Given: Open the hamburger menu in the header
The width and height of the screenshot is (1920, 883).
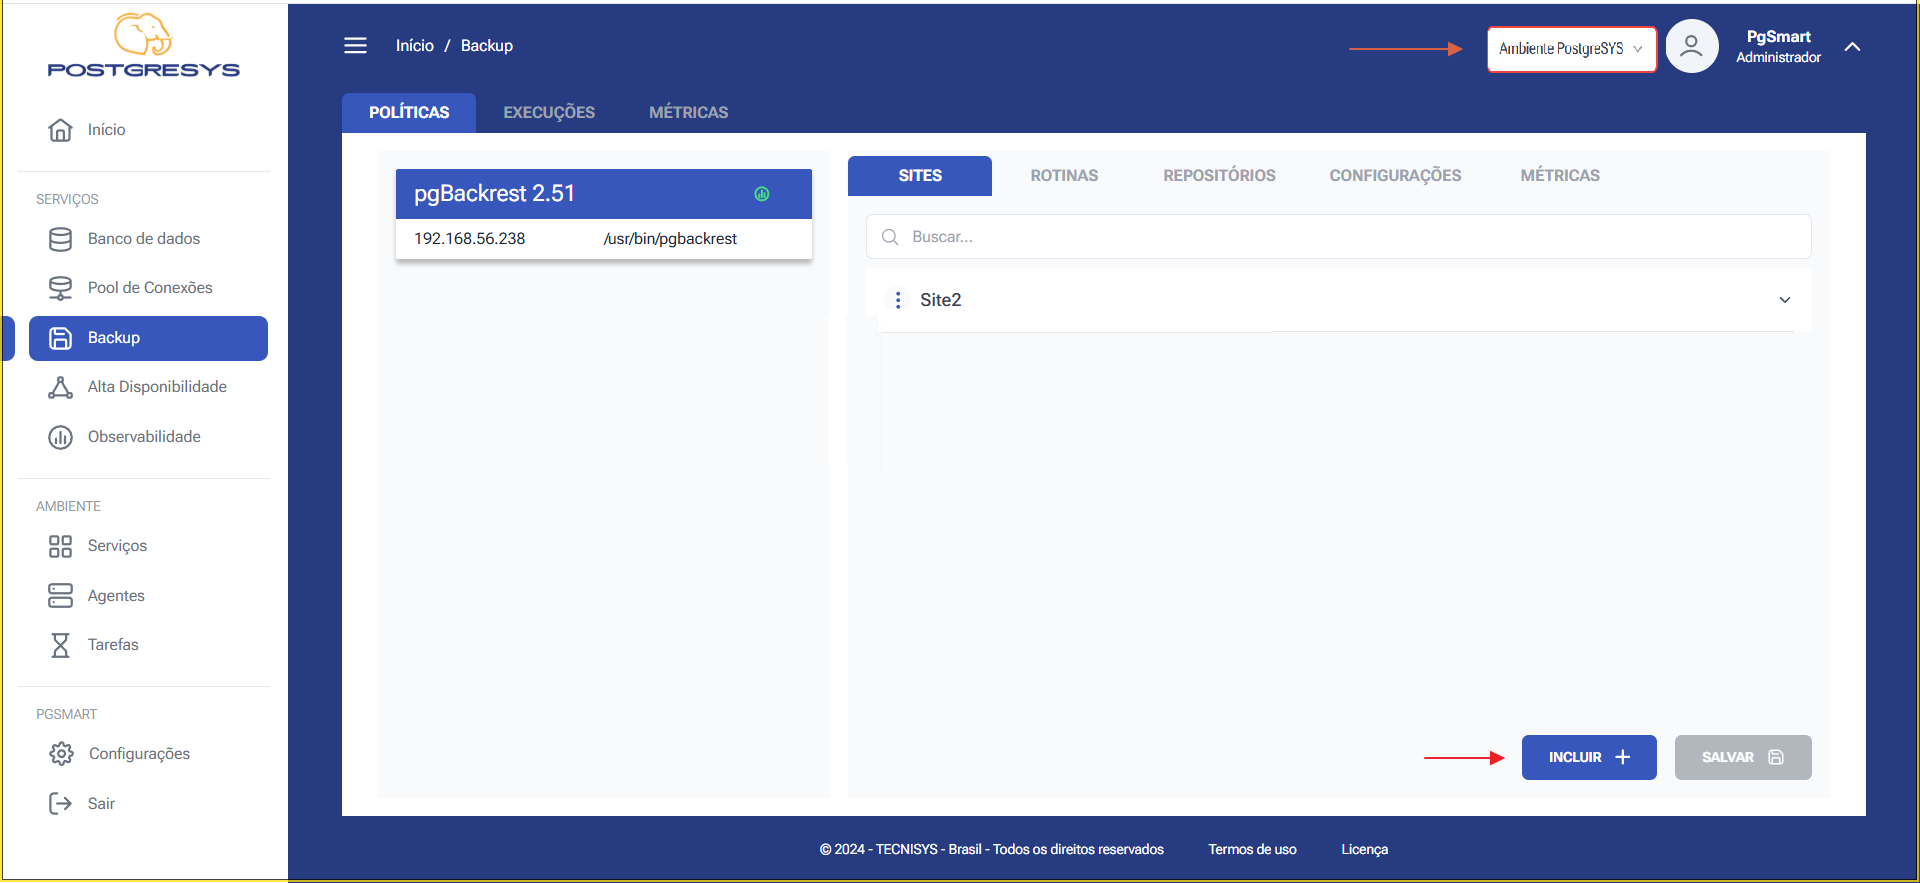Looking at the screenshot, I should click(355, 46).
